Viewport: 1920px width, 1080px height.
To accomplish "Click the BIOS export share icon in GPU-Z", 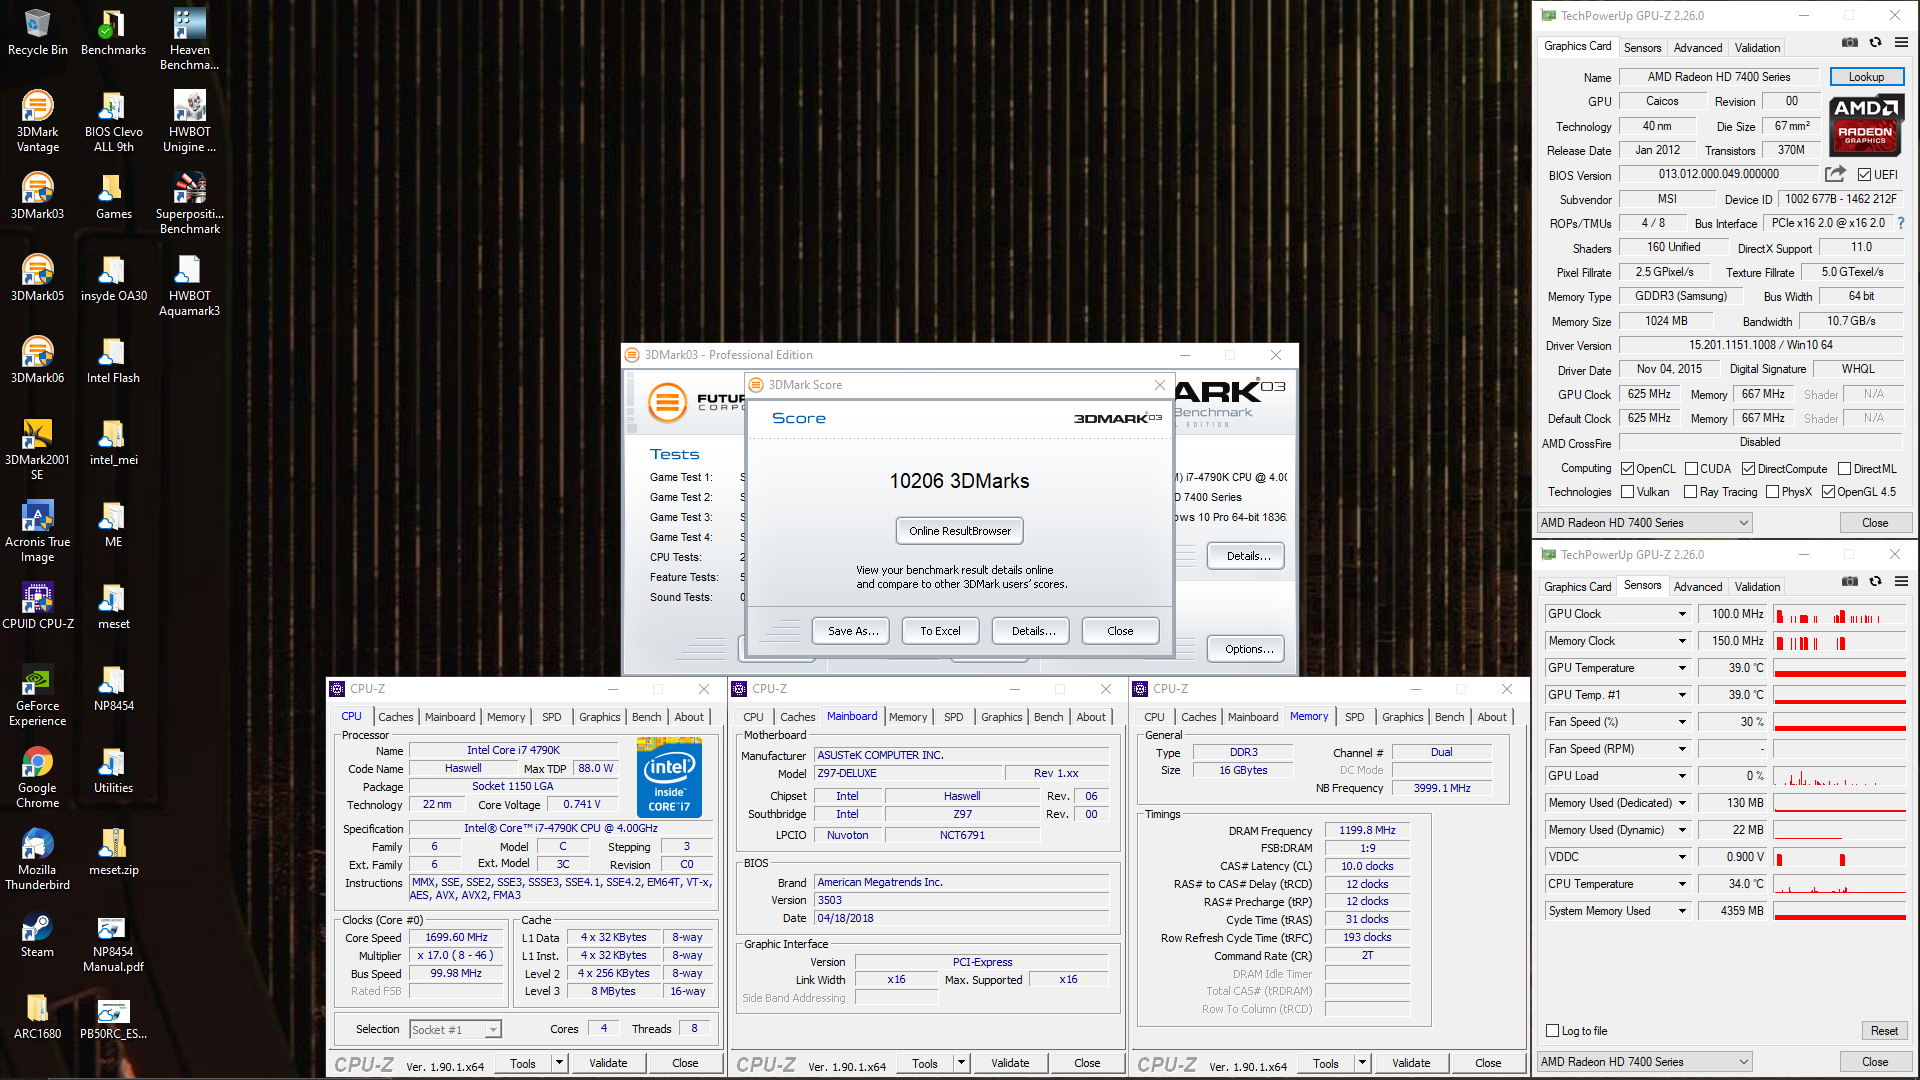I will pyautogui.click(x=1835, y=174).
